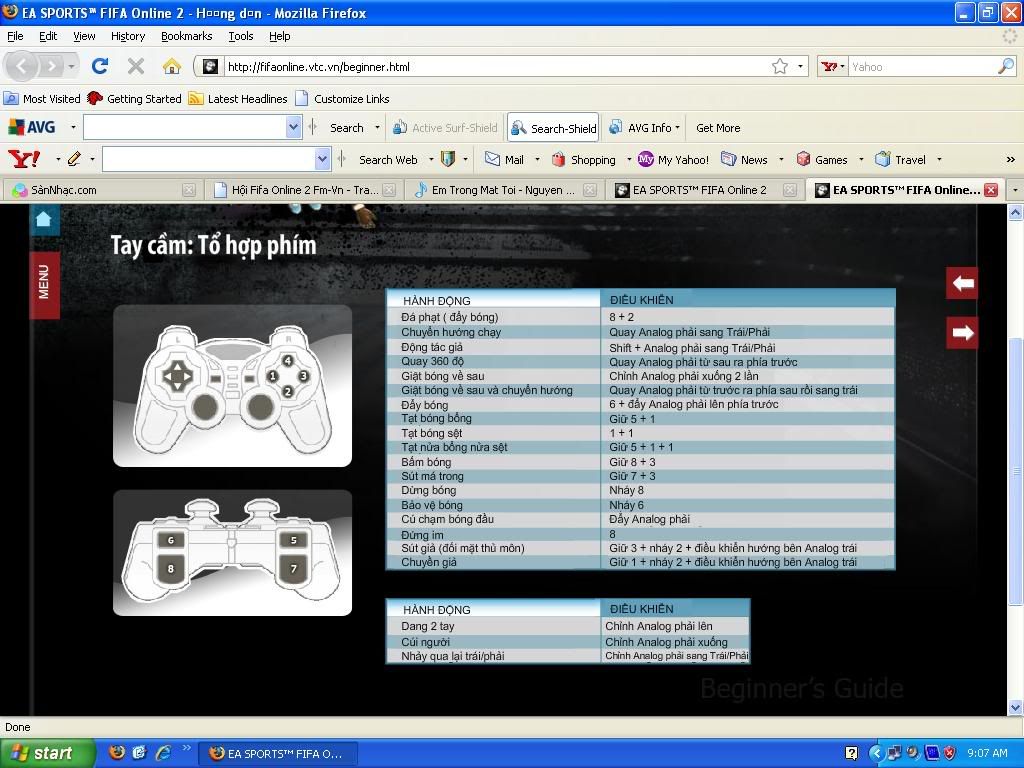Stop loading with the X icon

[x=136, y=66]
